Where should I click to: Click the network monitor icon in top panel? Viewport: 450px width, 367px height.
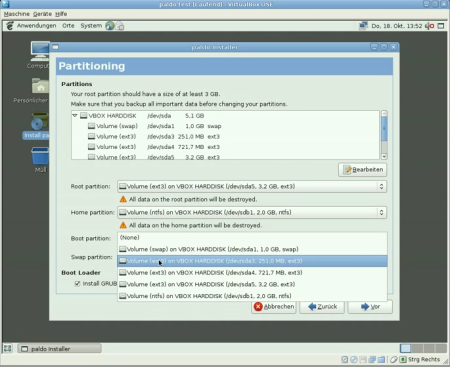click(x=363, y=26)
